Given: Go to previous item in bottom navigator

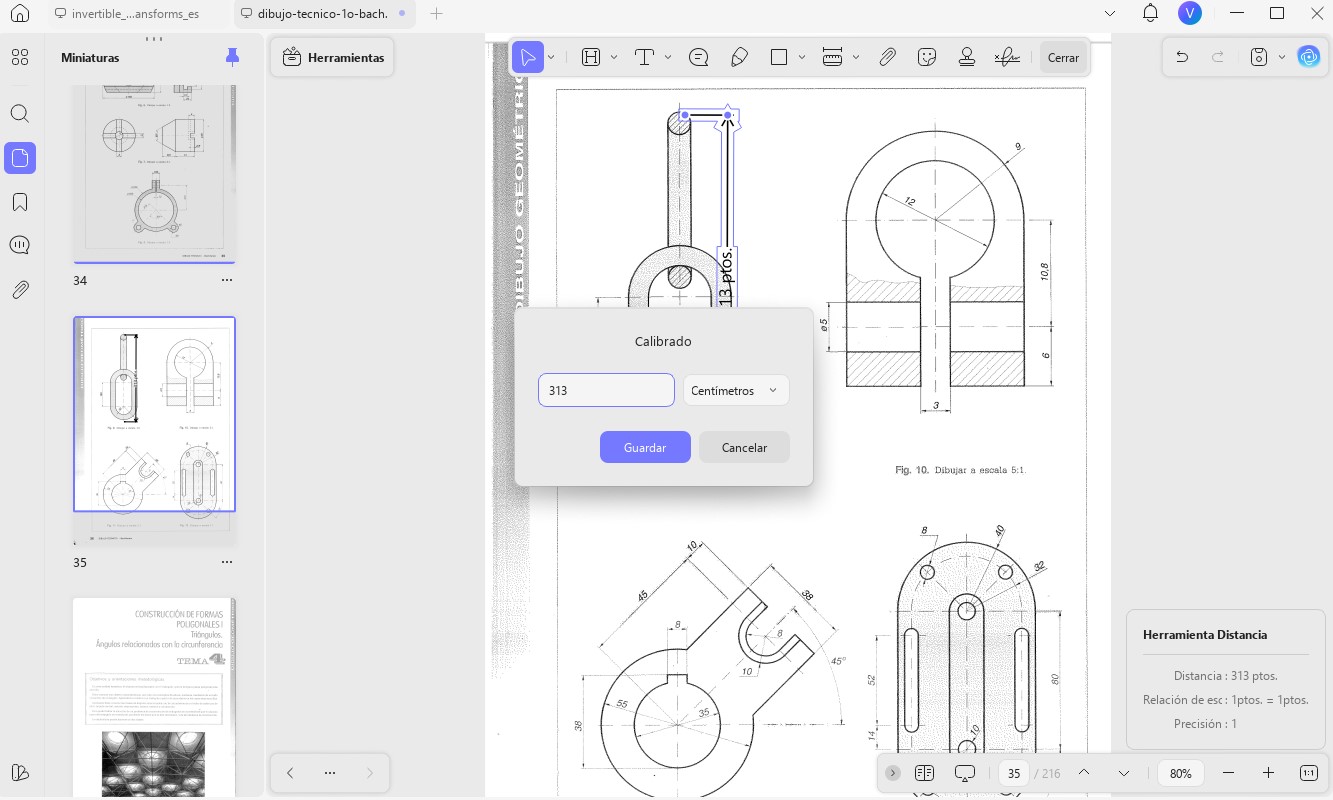Looking at the screenshot, I should 290,773.
